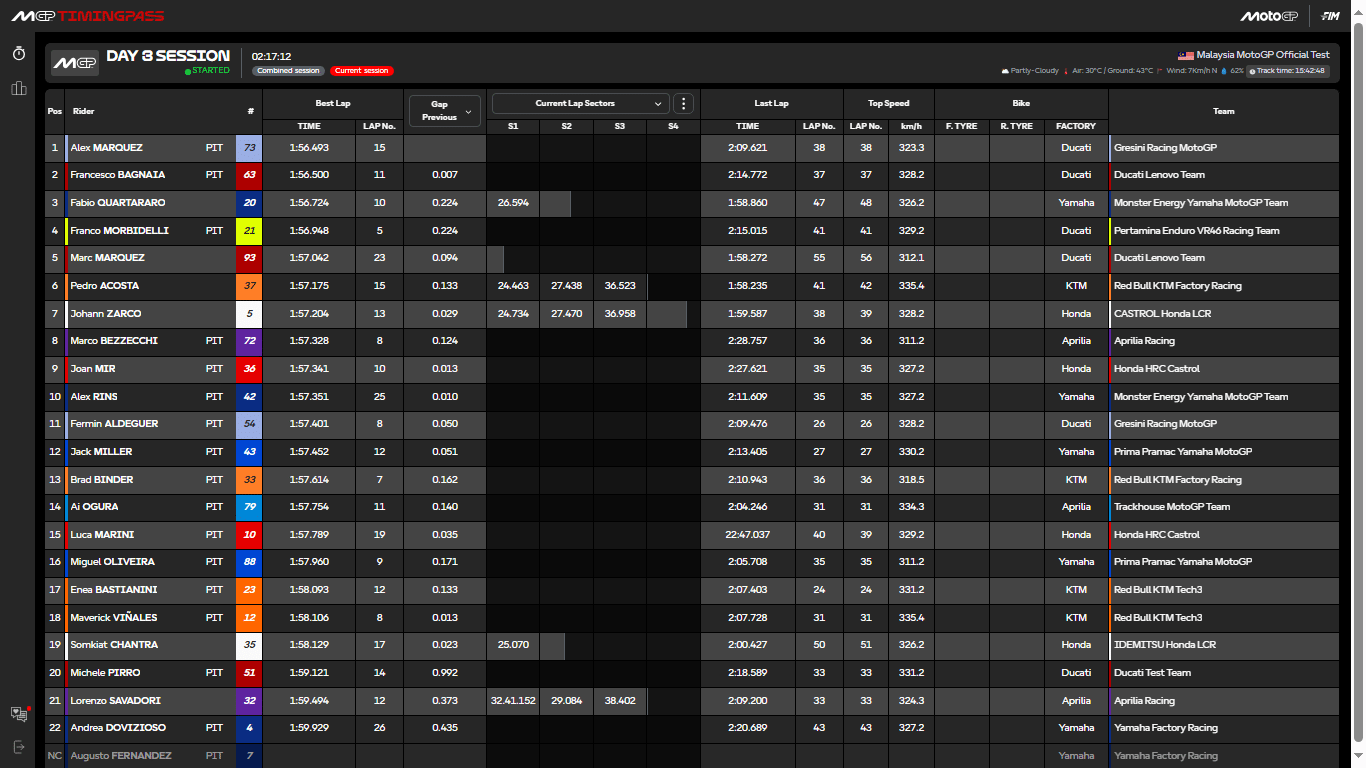Click the Rider column header

click(84, 111)
